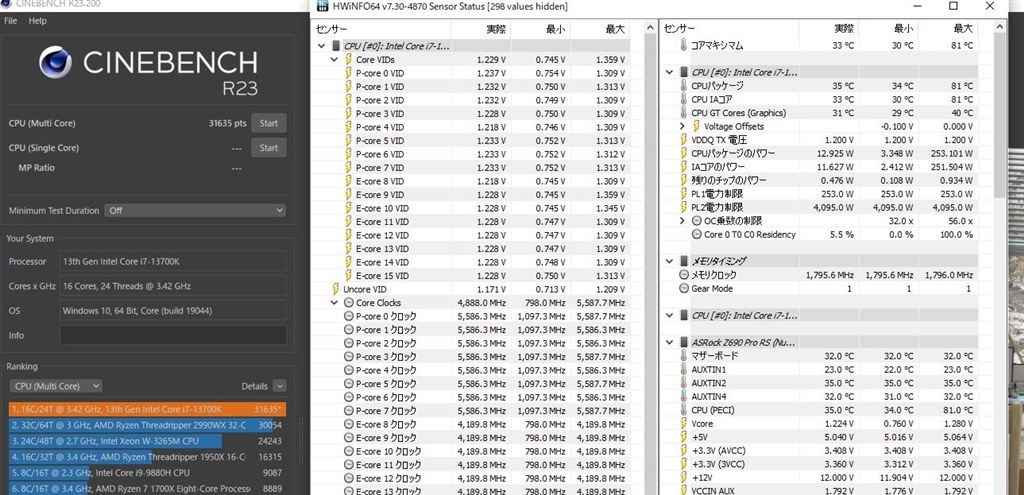Viewport: 1024px width, 495px height.
Task: Click the E-core 10 clock icon
Action: click(349, 452)
